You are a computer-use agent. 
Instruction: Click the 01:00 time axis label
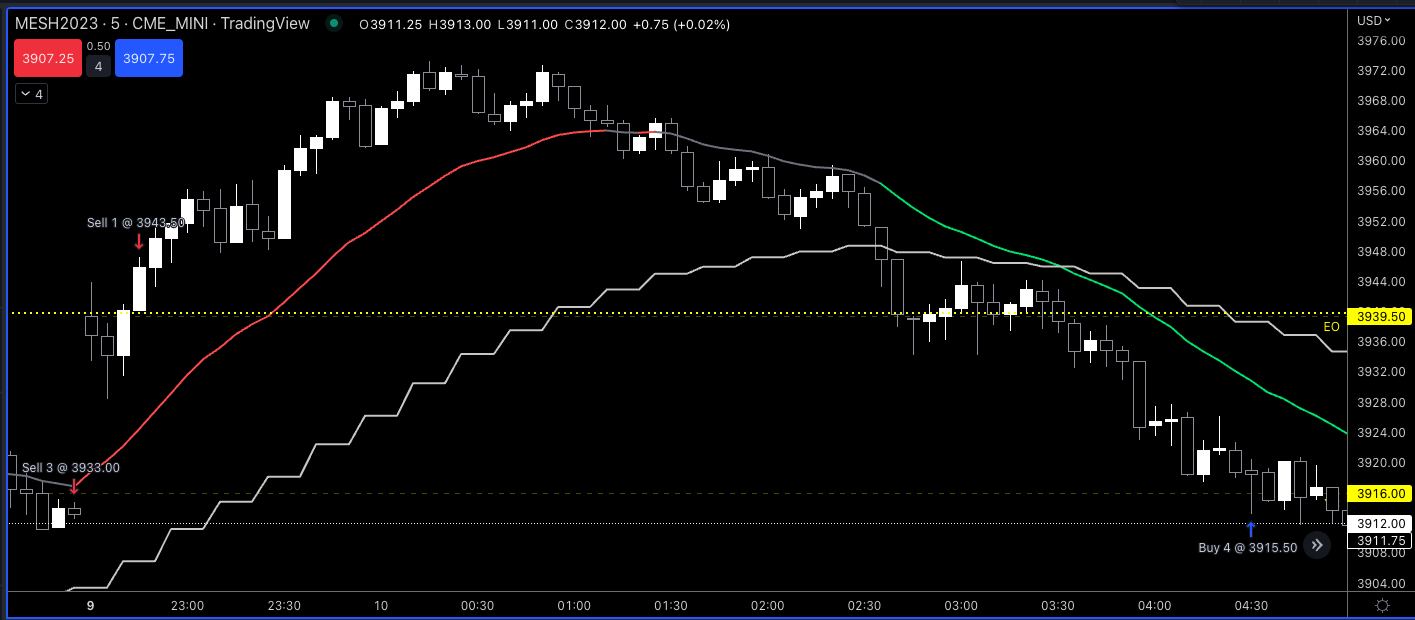click(x=575, y=606)
